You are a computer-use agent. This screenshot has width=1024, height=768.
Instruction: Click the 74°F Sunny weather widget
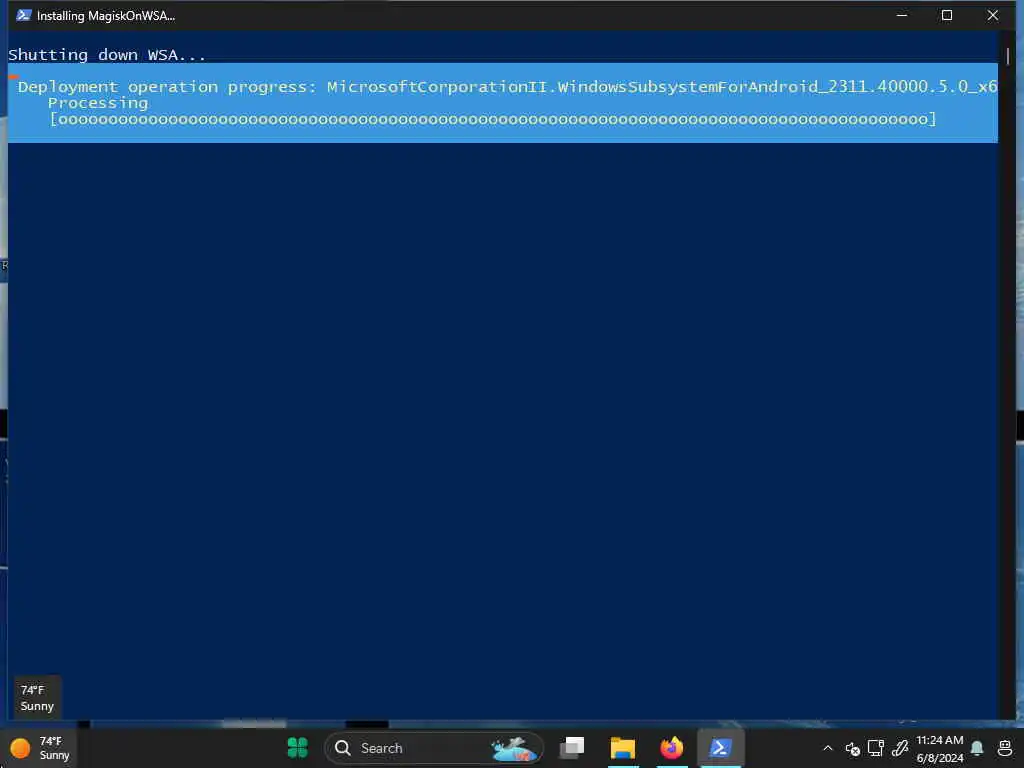(x=41, y=748)
